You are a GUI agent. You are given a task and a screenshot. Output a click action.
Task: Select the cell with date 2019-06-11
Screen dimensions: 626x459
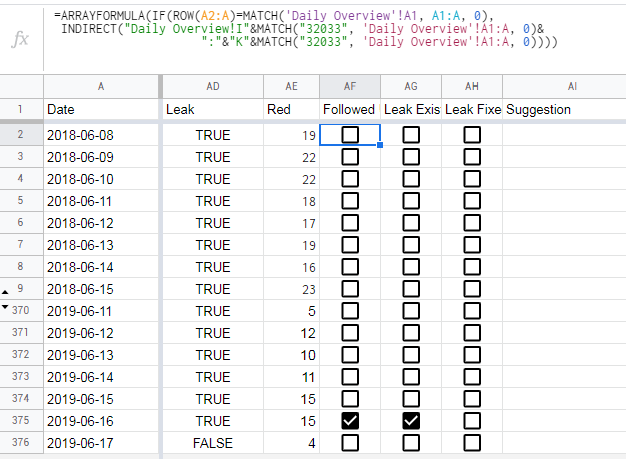[x=101, y=311]
